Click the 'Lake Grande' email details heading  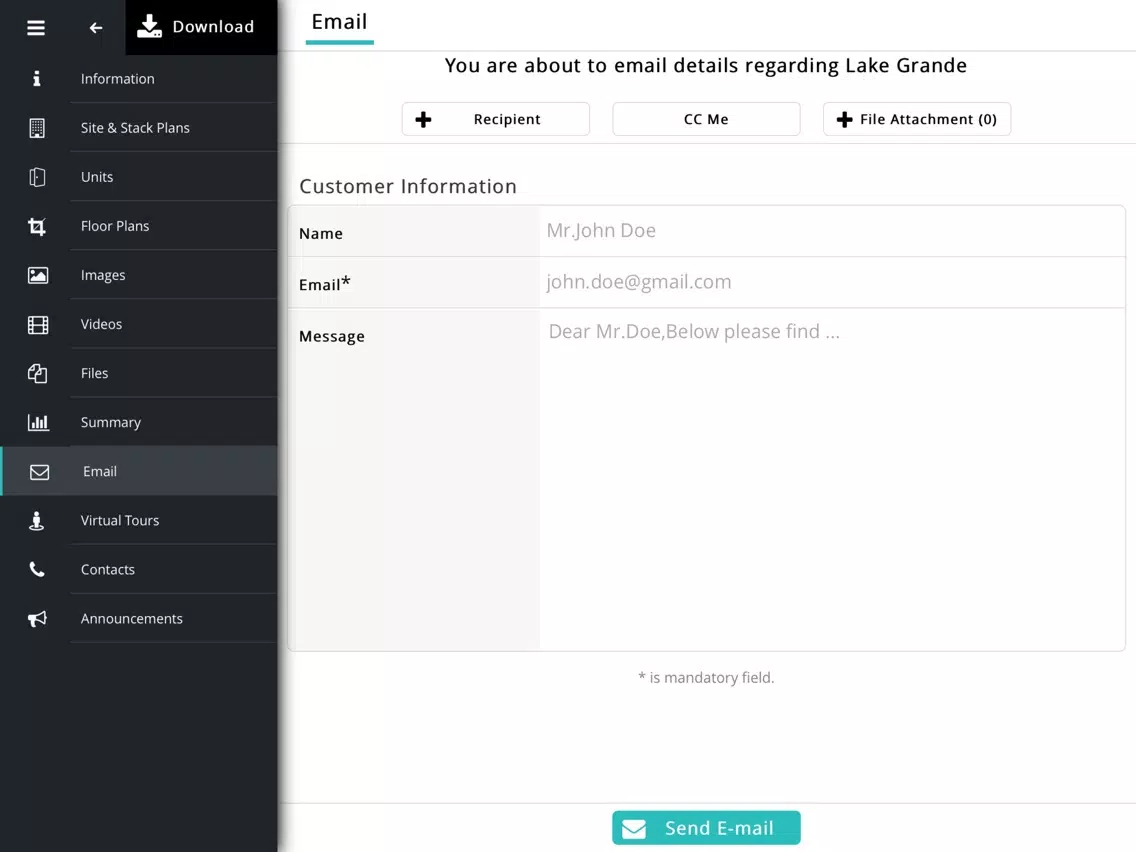(x=706, y=65)
